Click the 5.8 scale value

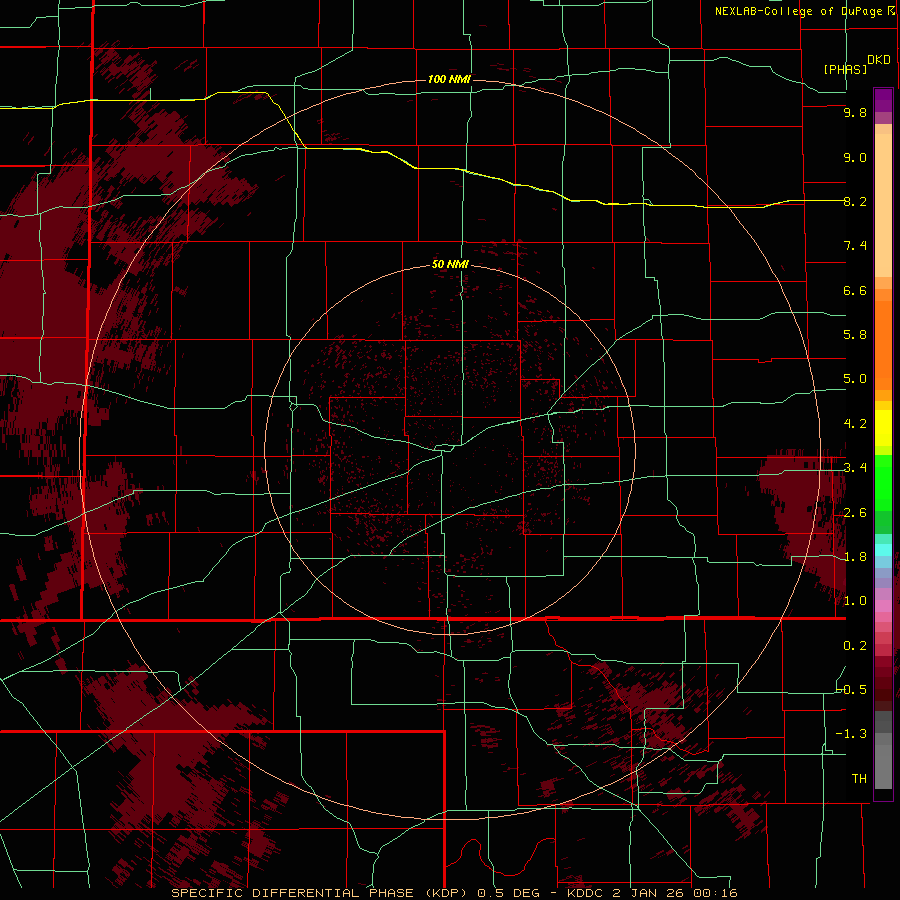[855, 335]
